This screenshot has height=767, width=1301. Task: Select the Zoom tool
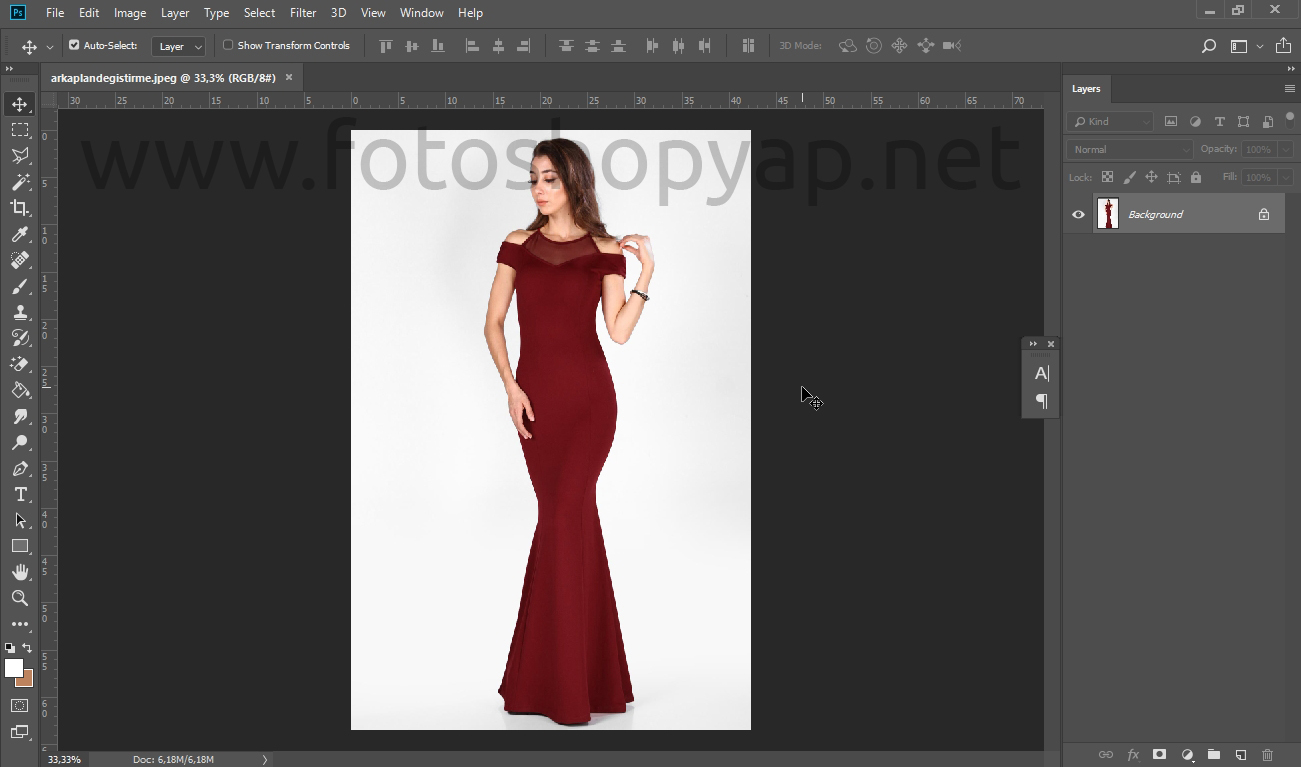[19, 598]
